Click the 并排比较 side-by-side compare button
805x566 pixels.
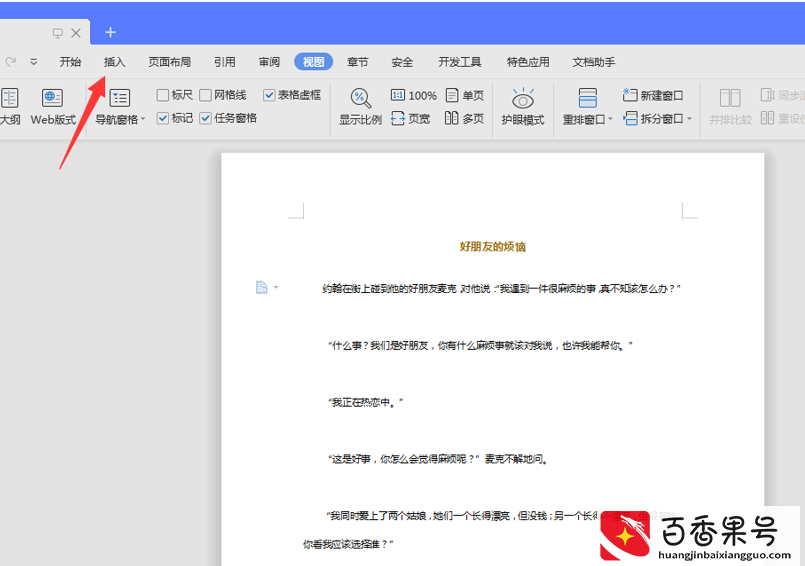(x=730, y=107)
